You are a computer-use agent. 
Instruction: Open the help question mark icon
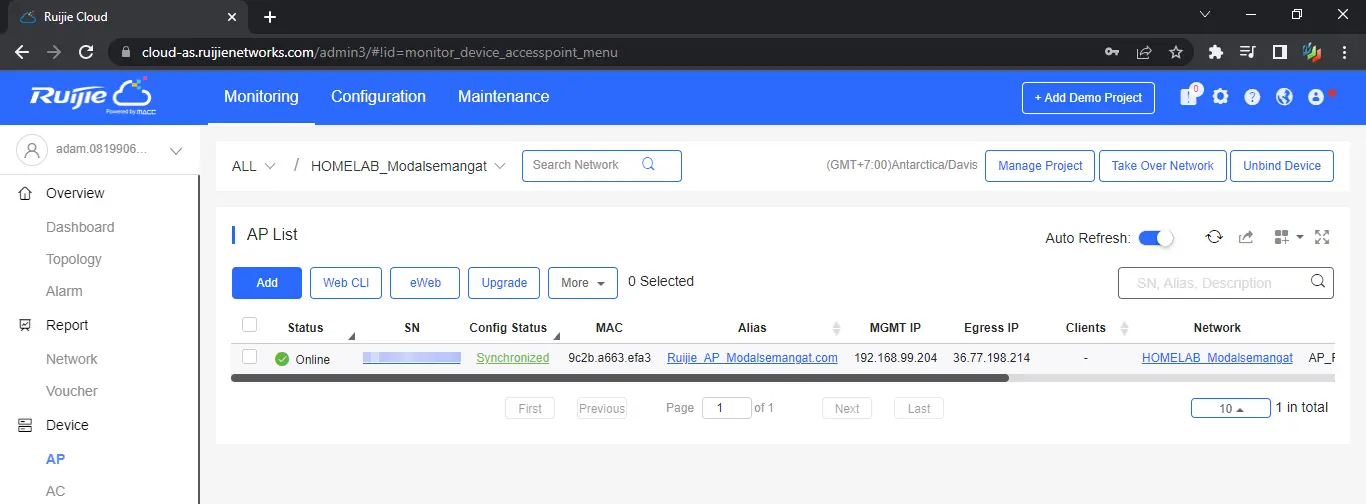(1252, 97)
